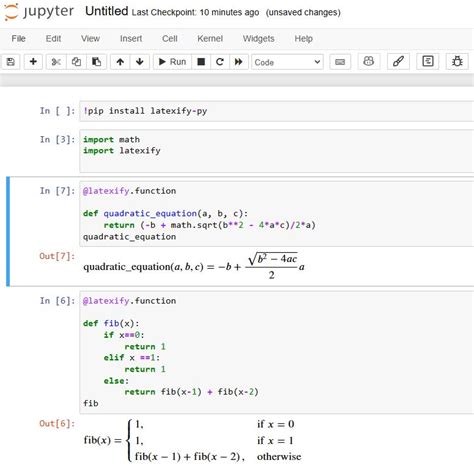474x474 pixels.
Task: Restart and run all cells fast-forward icon
Action: (x=238, y=62)
